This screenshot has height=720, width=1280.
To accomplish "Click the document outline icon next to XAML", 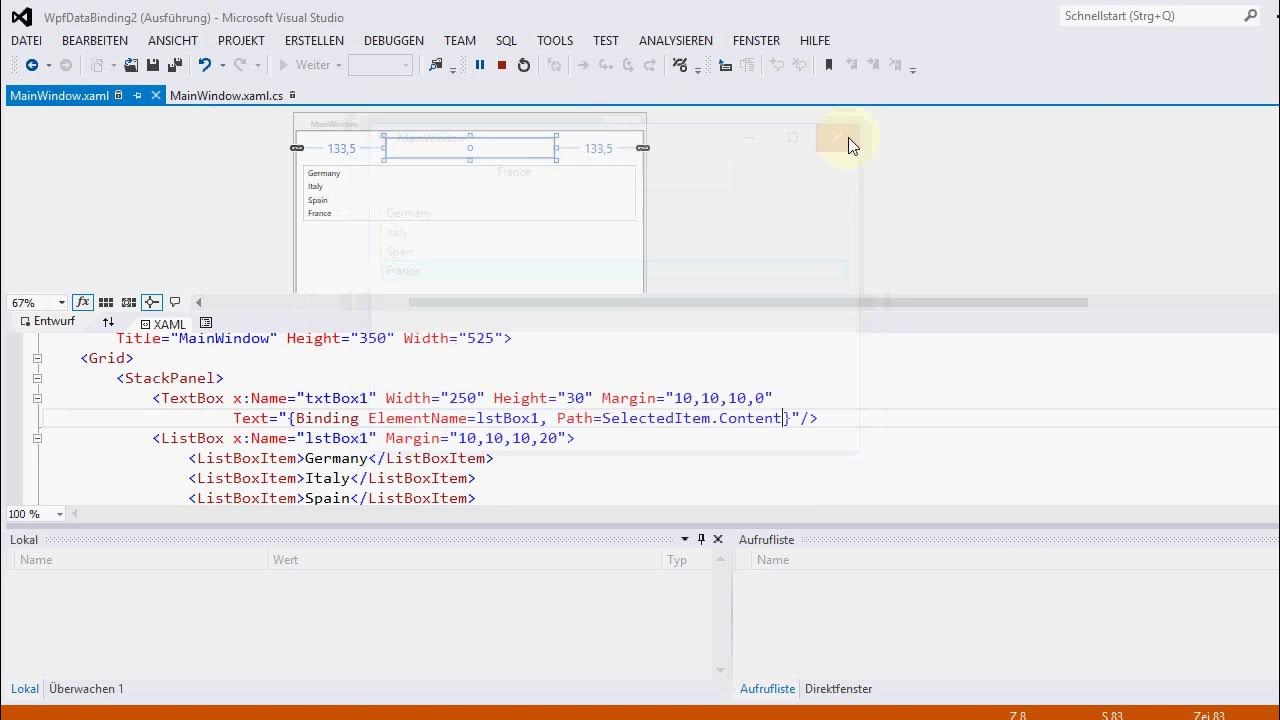I will 206,323.
